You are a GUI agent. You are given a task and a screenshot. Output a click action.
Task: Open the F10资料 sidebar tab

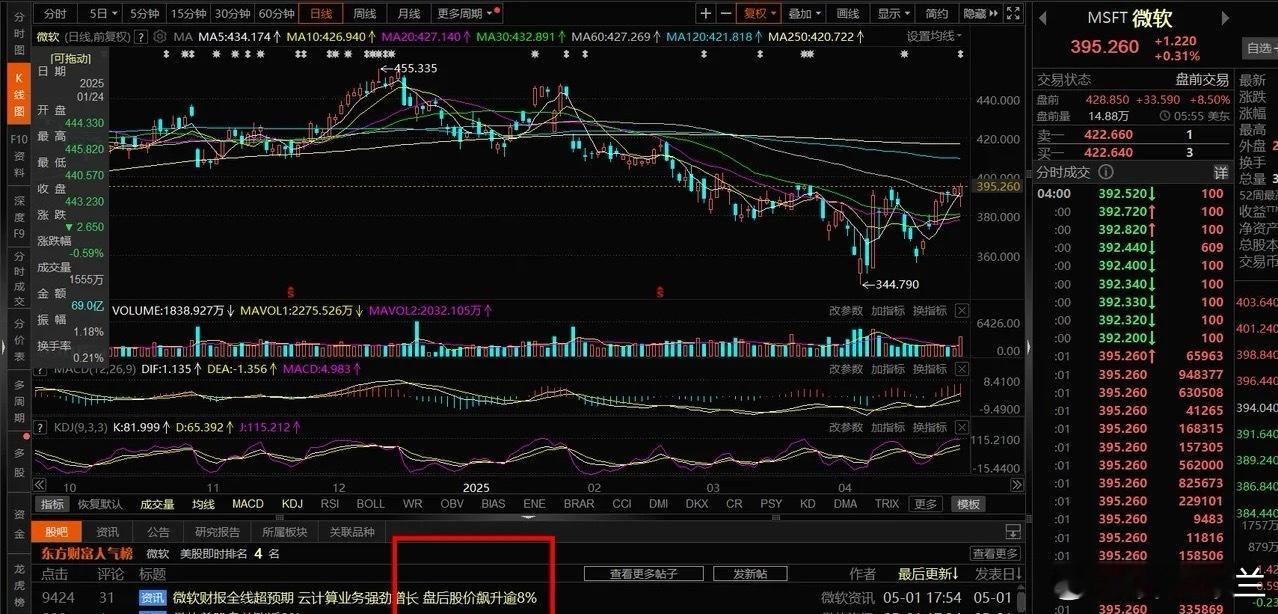[19, 154]
